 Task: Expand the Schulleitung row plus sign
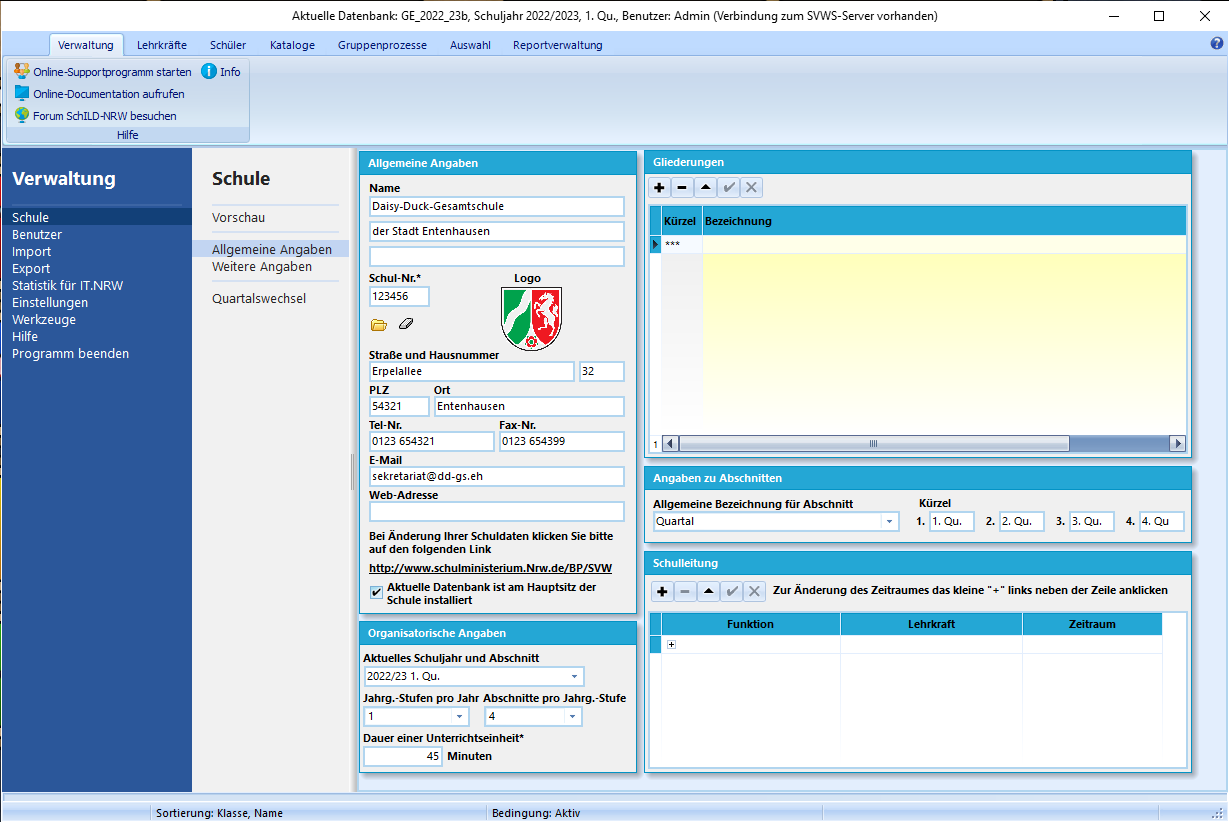pos(671,644)
